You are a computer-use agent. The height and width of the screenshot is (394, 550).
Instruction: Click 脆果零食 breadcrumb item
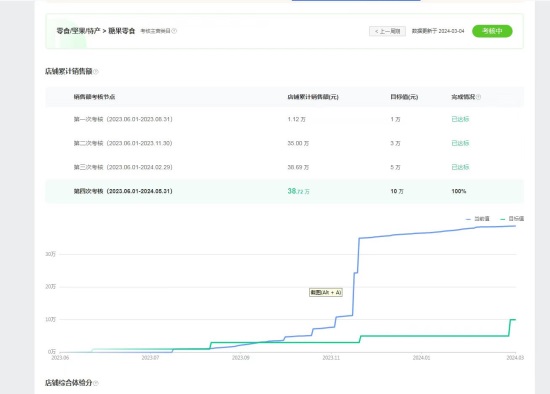coord(121,31)
